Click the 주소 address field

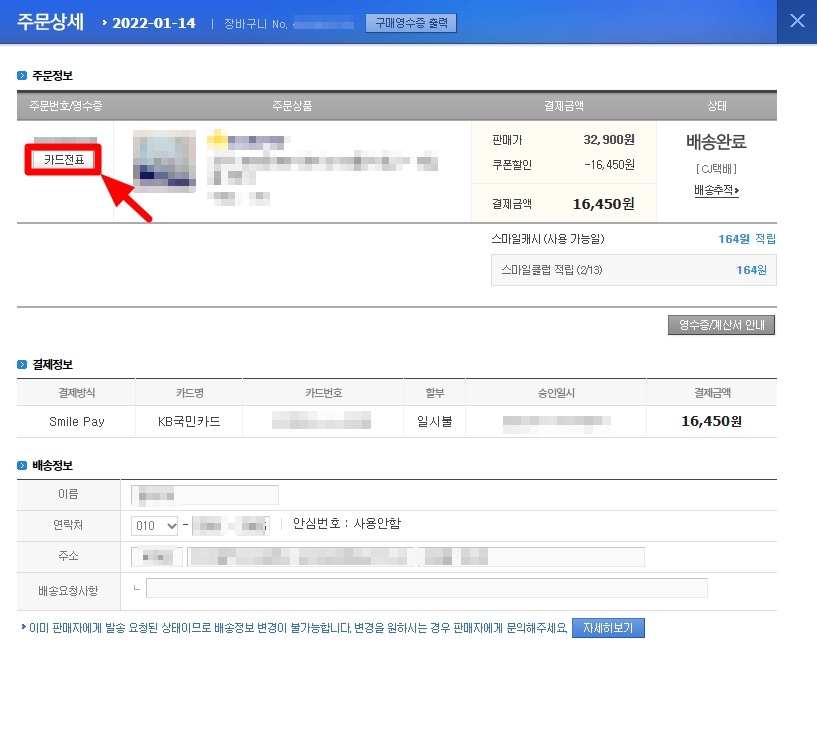(390, 557)
